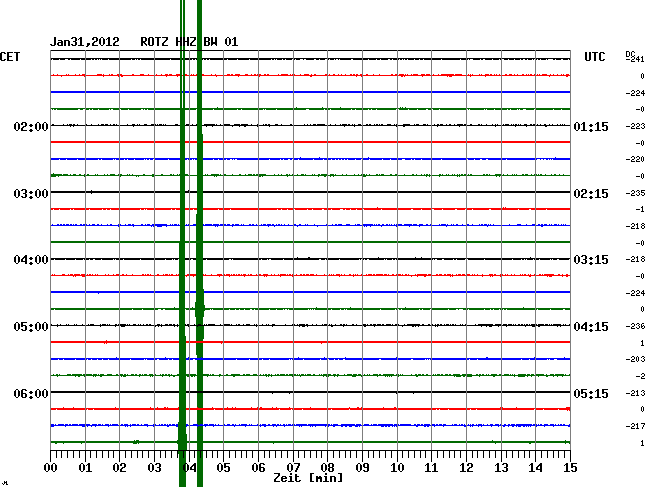Click the Zeit [min] axis title
The image size is (650, 494).
308,478
